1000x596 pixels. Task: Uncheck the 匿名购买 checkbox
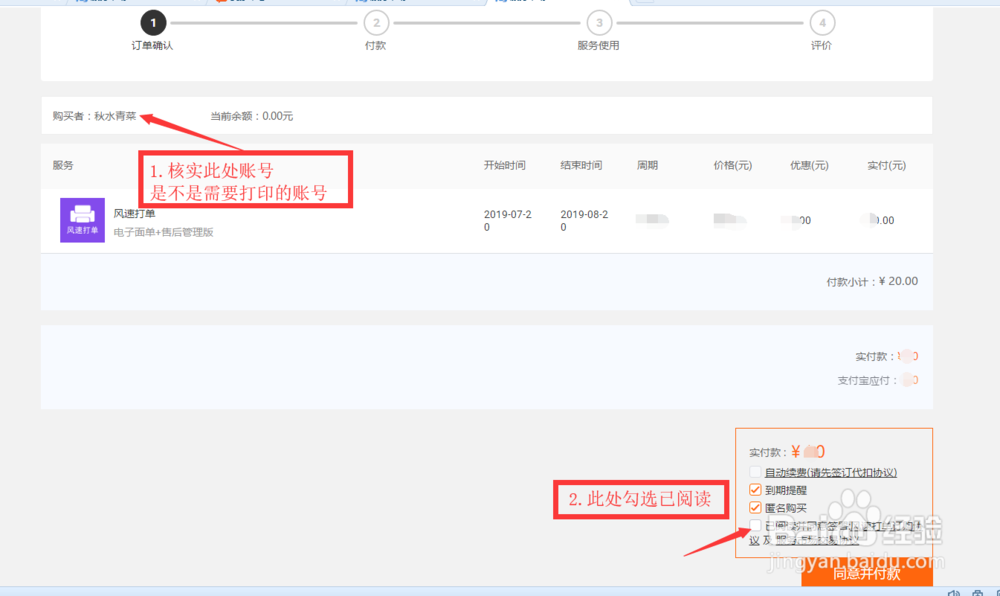point(755,507)
